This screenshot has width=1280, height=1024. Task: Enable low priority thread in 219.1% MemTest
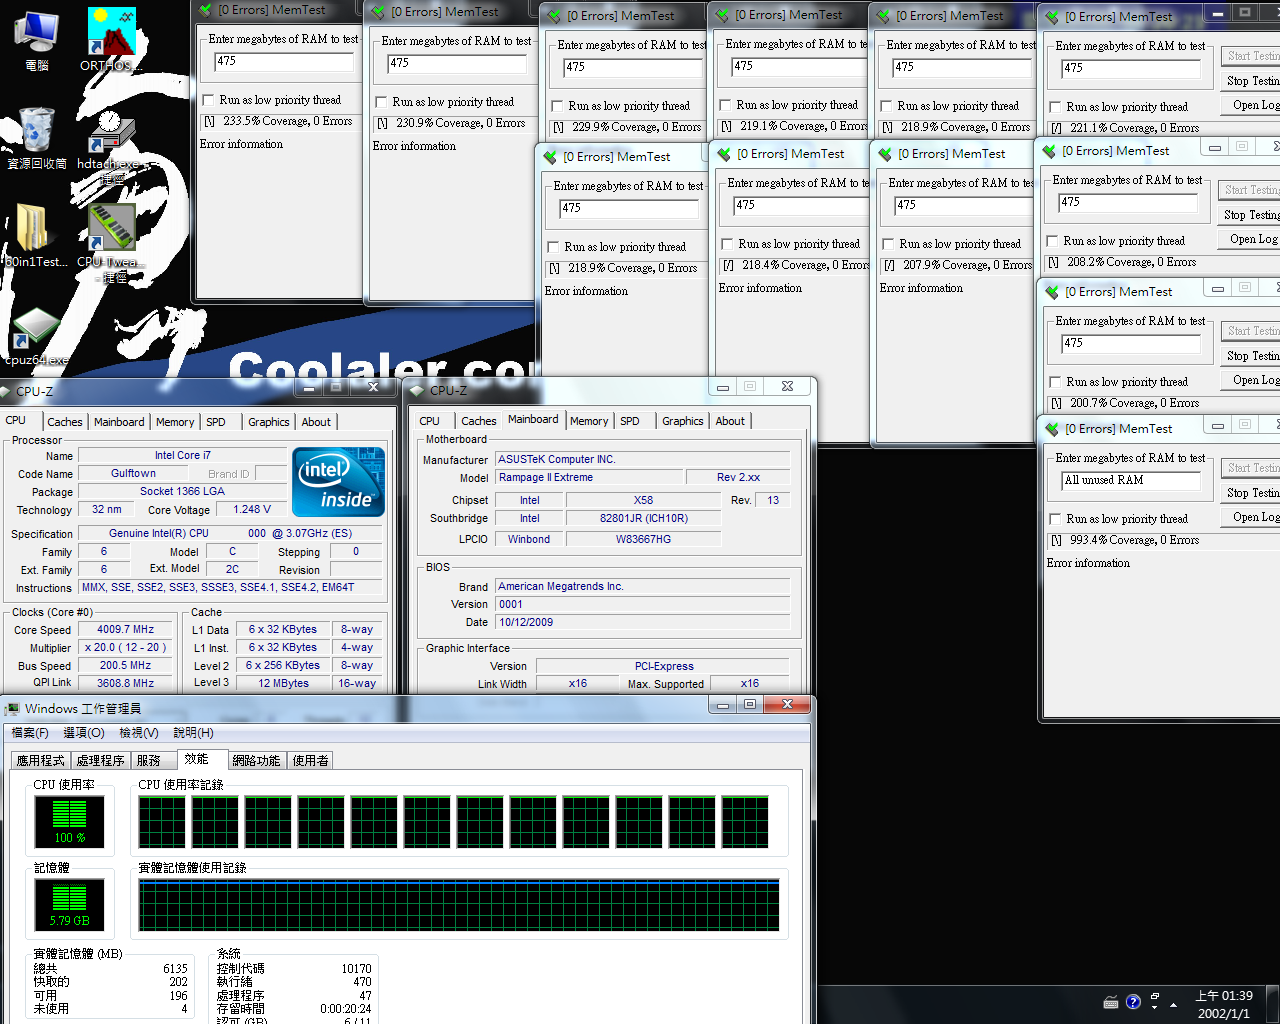pos(725,105)
